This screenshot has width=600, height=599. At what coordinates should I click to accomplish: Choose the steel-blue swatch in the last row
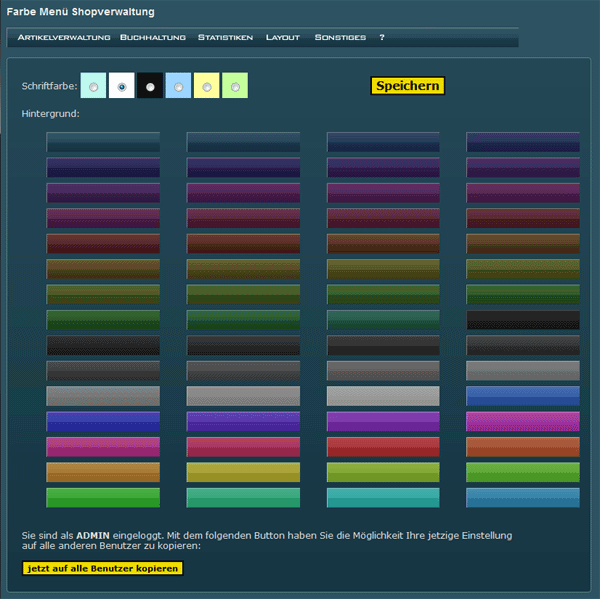coord(523,498)
